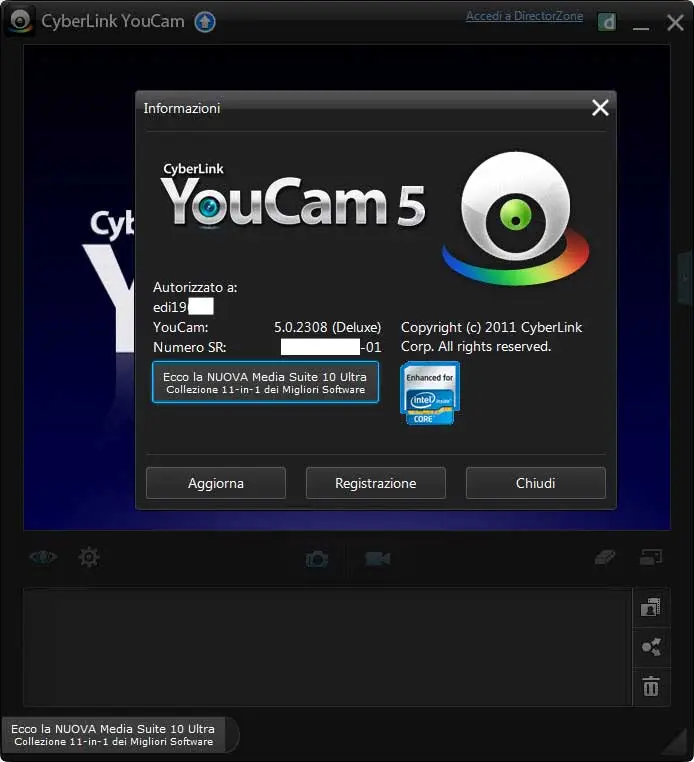Viewport: 694px width, 762px height.
Task: Click the Informazioni dialog title
Action: [x=182, y=108]
